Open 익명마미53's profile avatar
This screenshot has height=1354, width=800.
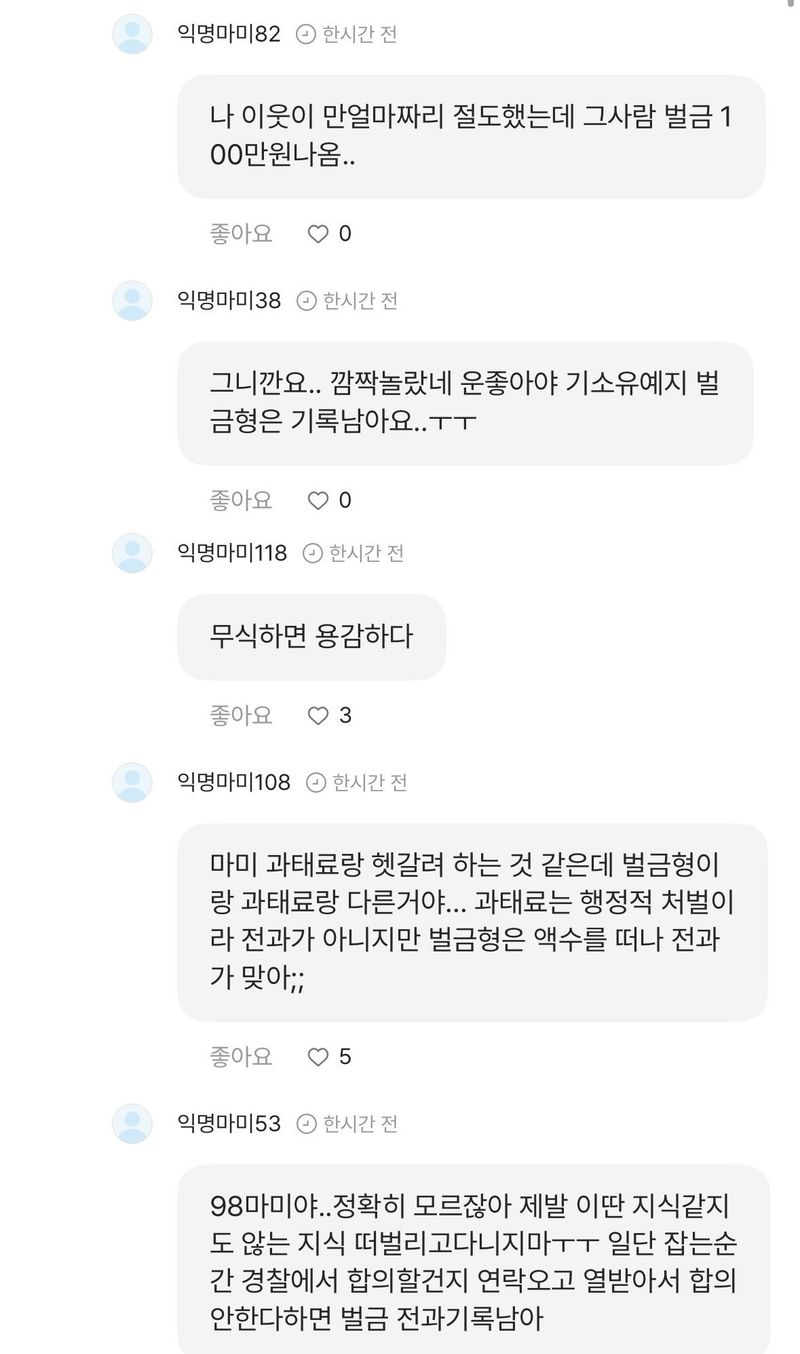click(x=132, y=1124)
